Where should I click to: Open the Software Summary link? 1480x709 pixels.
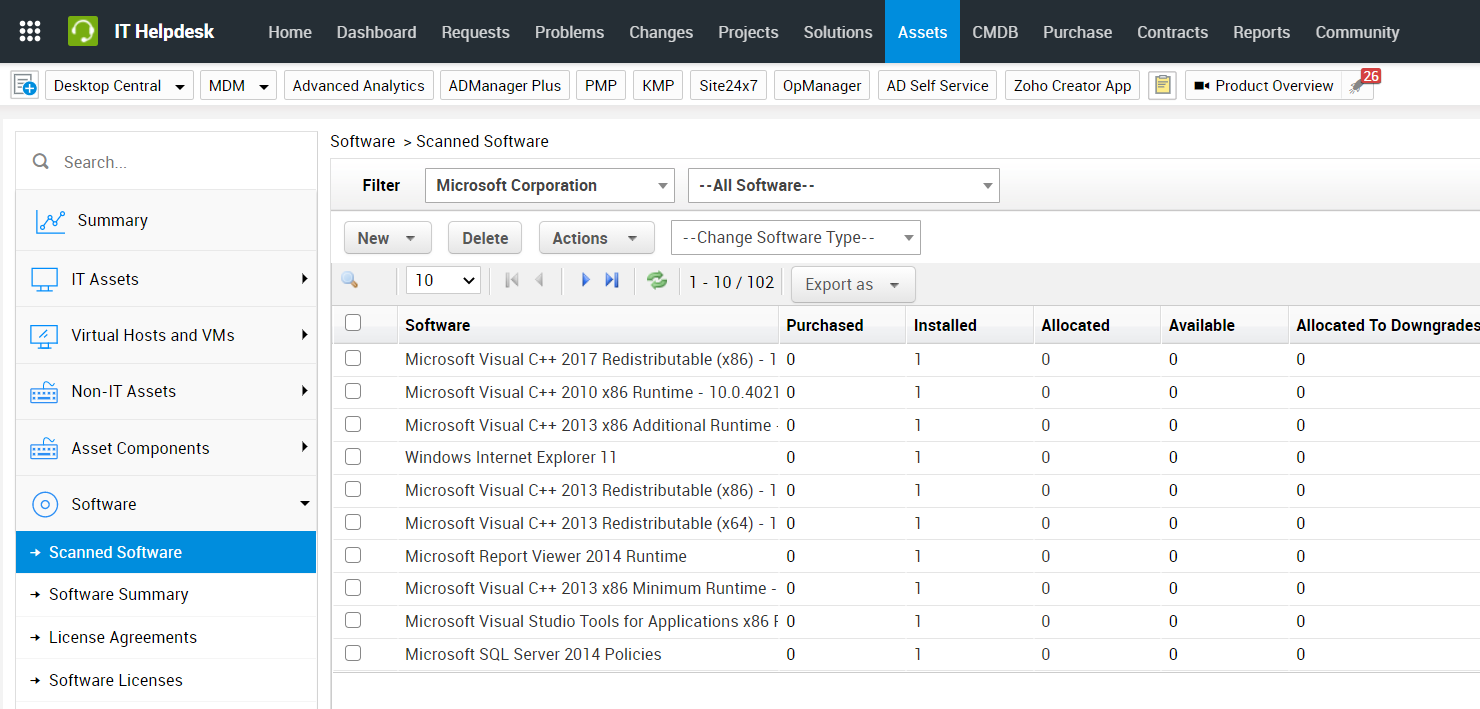[x=119, y=595]
